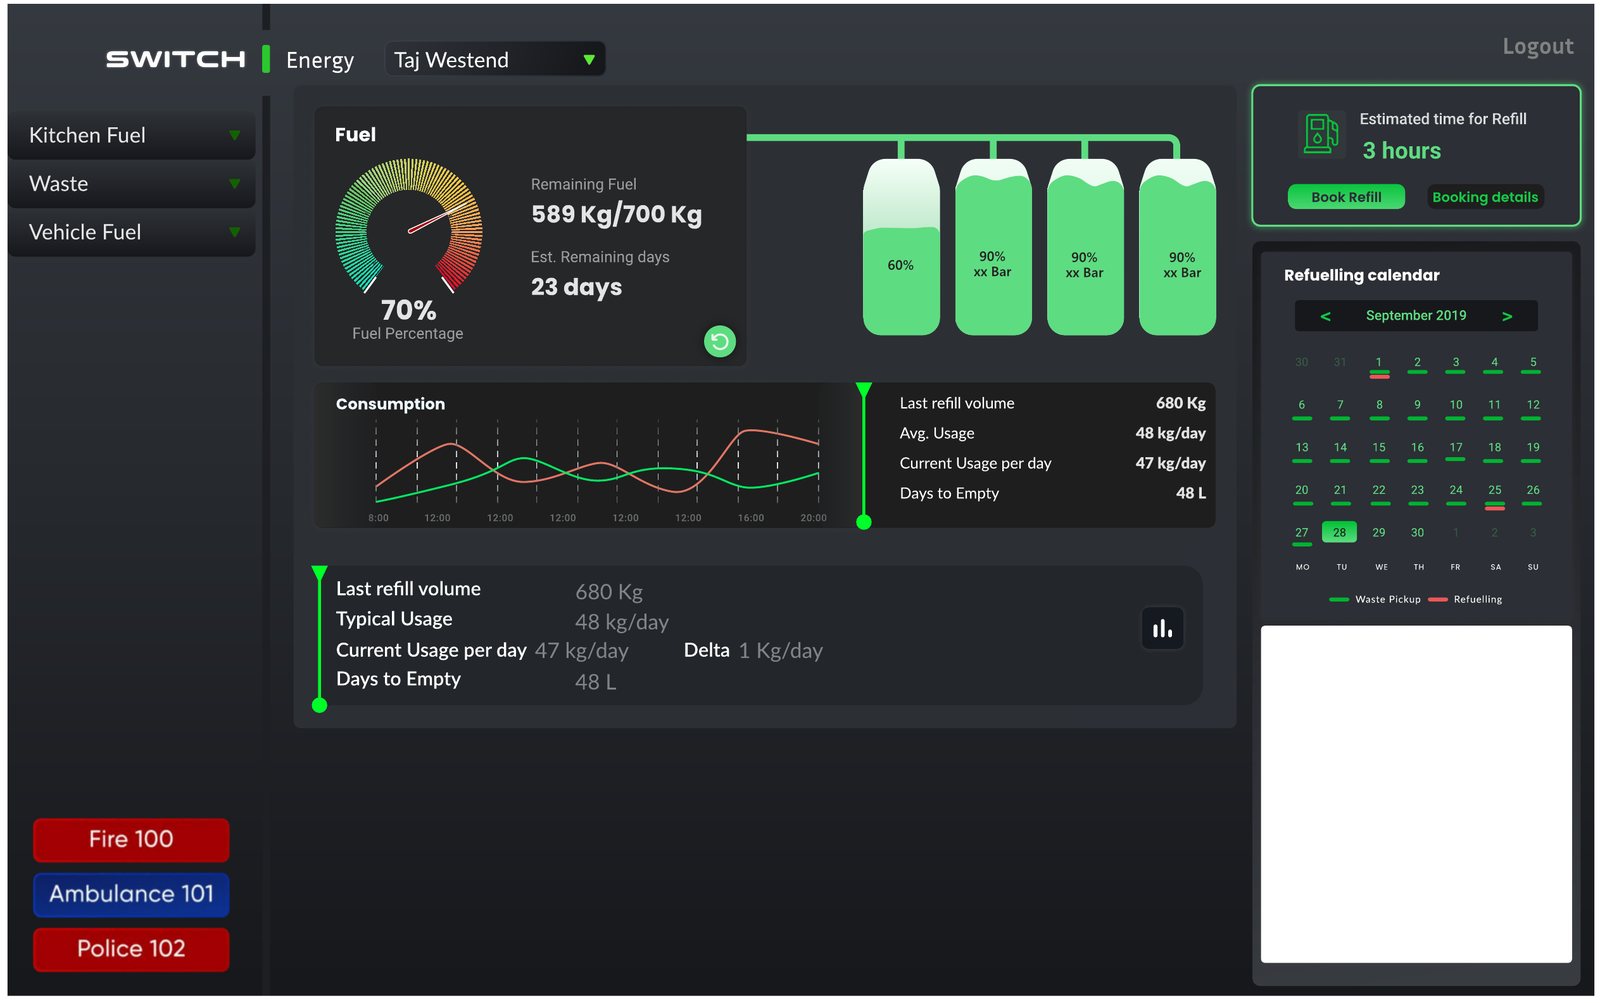The image size is (1600, 1003).
Task: Click the 23 days remaining value
Action: click(576, 288)
